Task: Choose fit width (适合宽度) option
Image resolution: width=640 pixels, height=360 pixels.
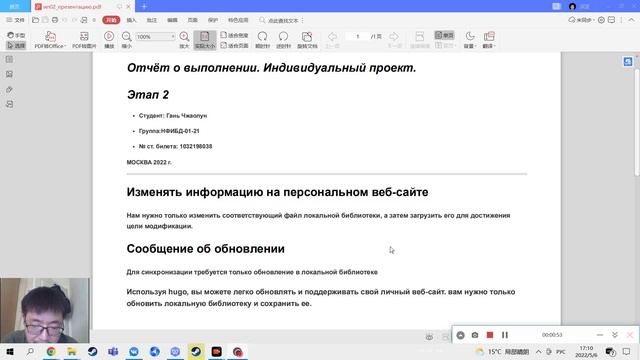Action: click(x=234, y=36)
